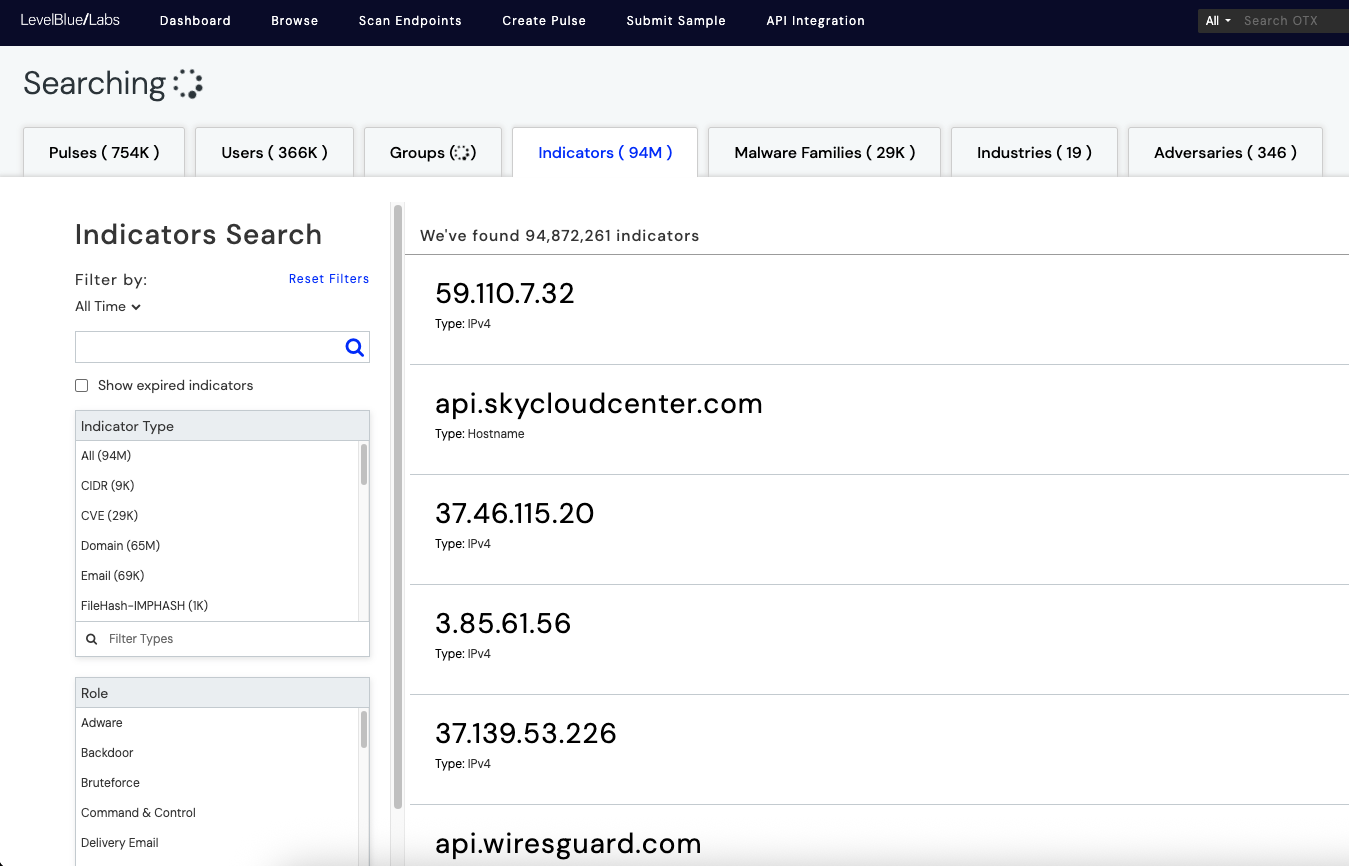Image resolution: width=1349 pixels, height=866 pixels.
Task: Click the indicators search text field
Action: [208, 347]
